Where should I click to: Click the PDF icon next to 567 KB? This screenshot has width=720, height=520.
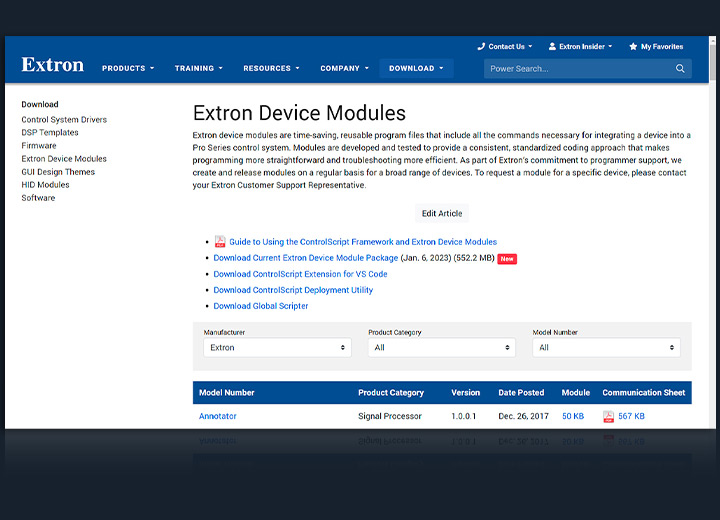(x=608, y=416)
